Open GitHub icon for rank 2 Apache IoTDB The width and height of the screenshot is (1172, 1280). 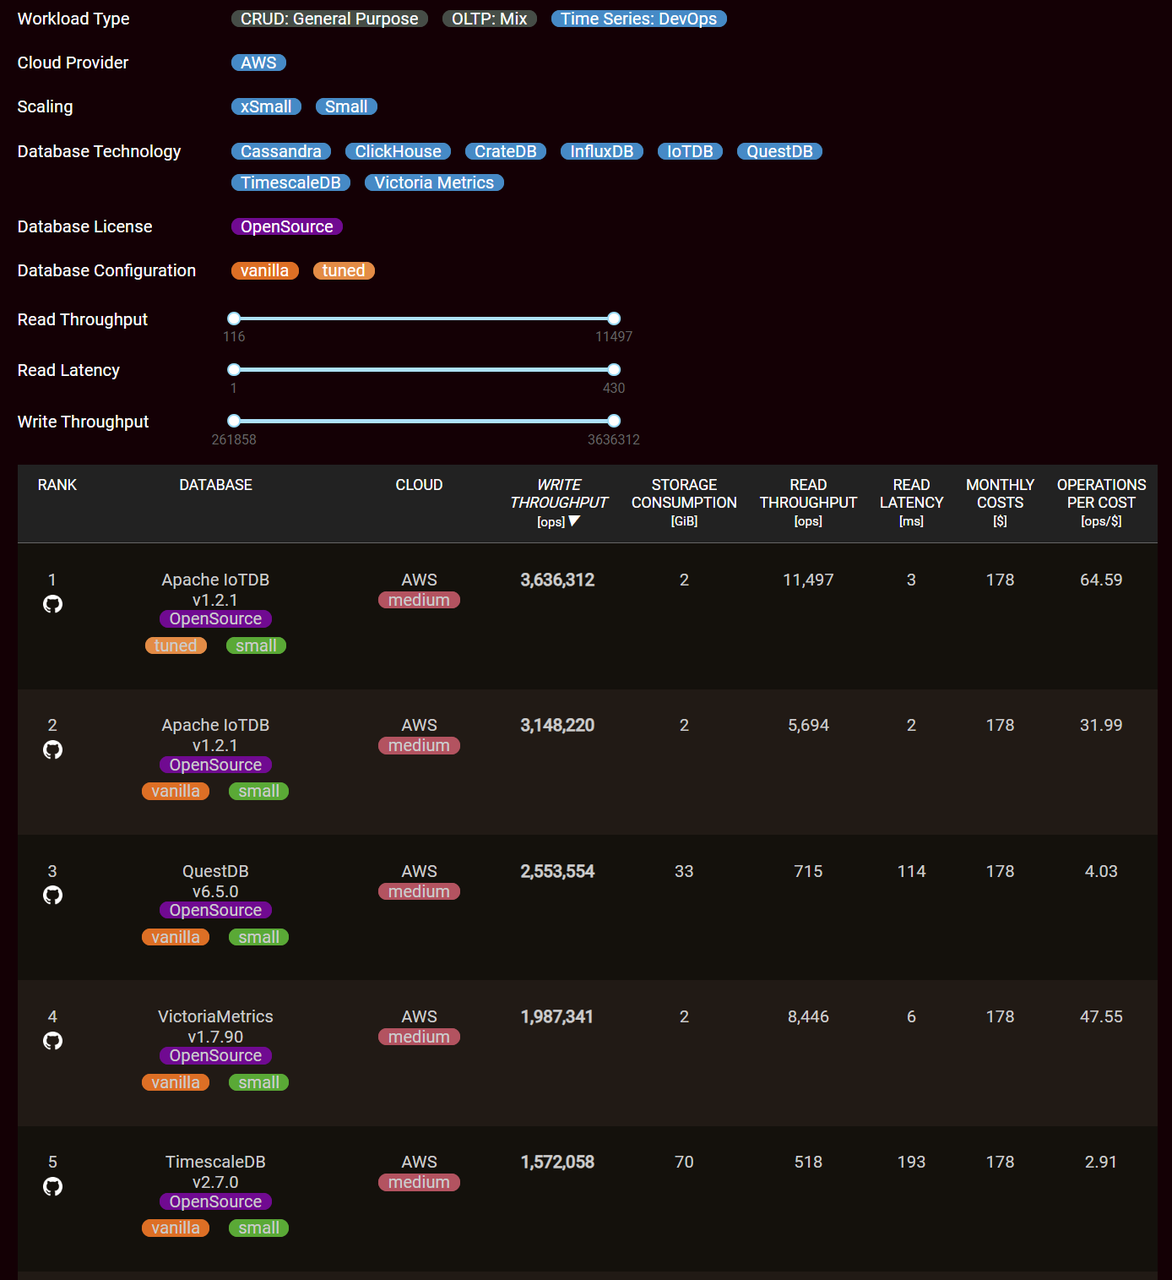pyautogui.click(x=53, y=750)
